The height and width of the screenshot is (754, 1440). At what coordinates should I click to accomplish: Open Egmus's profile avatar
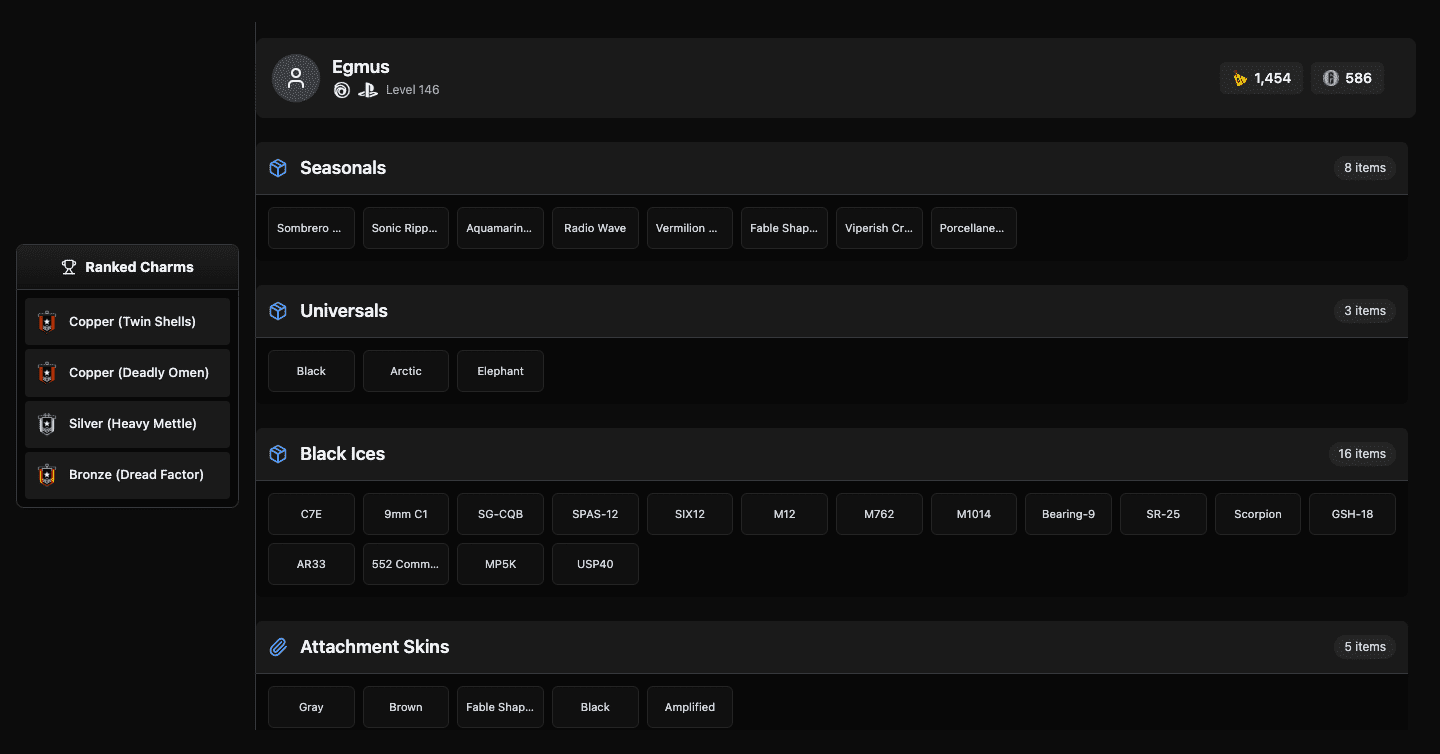[296, 78]
